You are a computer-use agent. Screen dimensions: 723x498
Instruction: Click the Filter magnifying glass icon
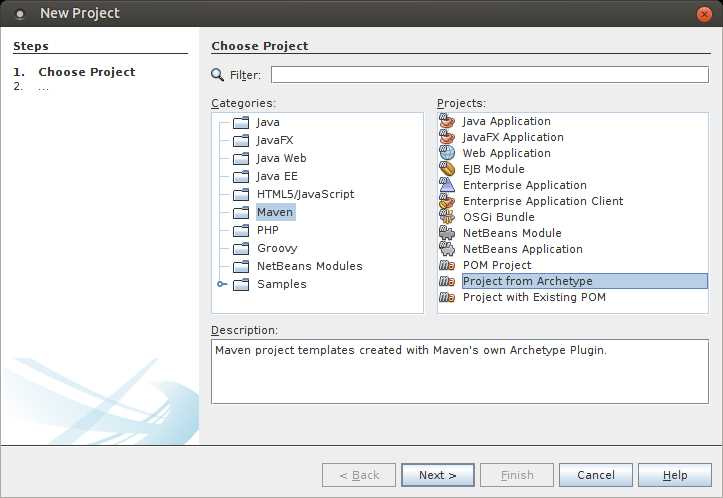tap(217, 75)
